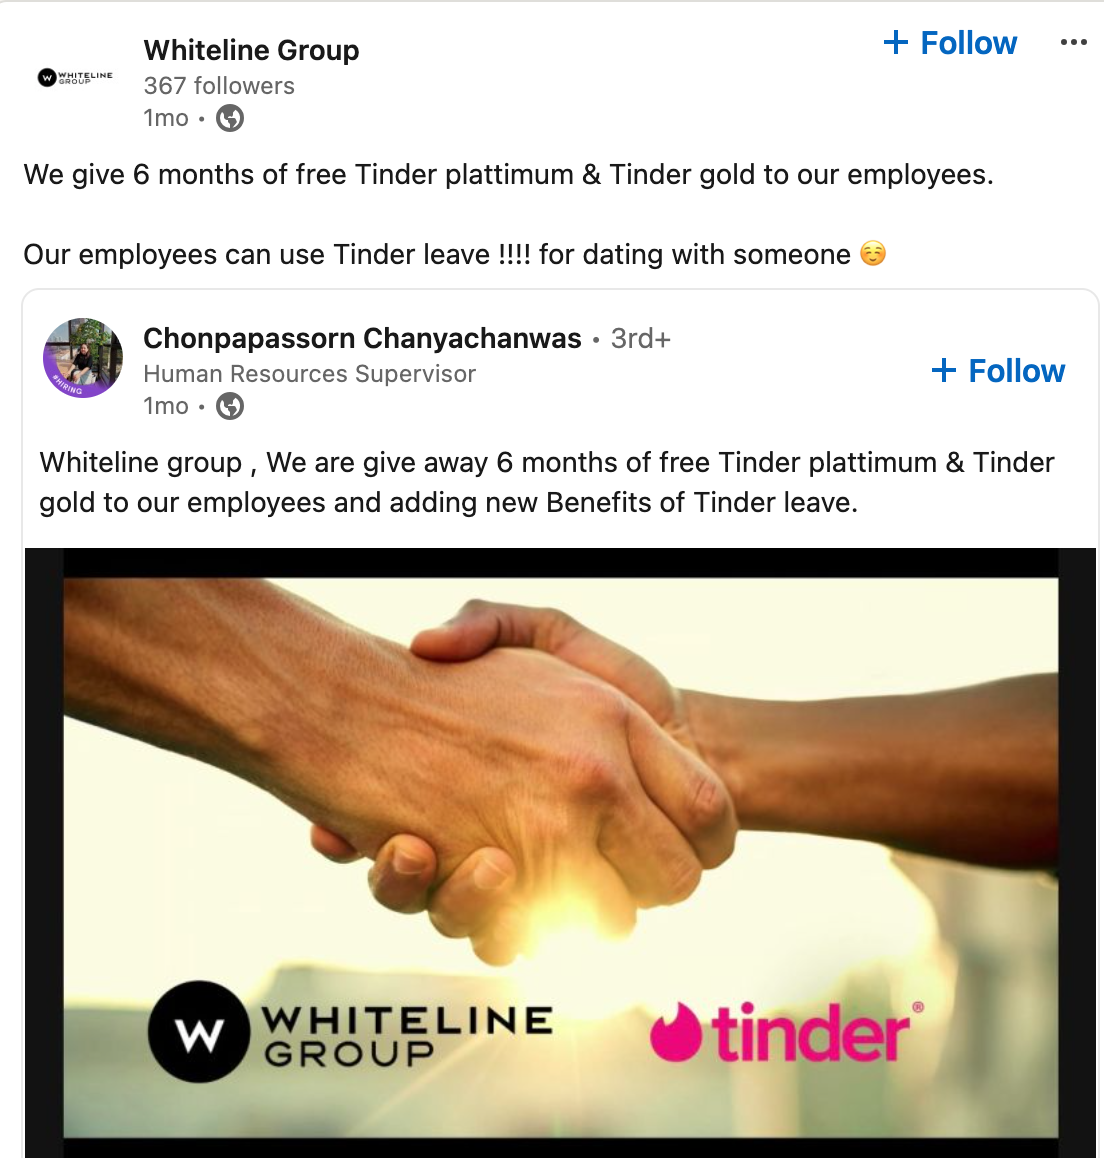Follow the Whiteline Group page
1104x1158 pixels.
(950, 43)
